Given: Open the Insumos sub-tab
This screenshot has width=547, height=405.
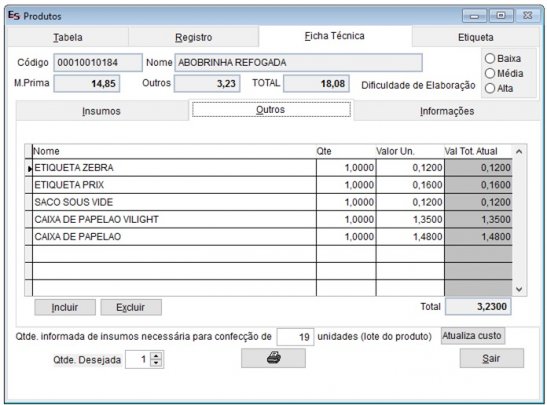Looking at the screenshot, I should point(102,111).
